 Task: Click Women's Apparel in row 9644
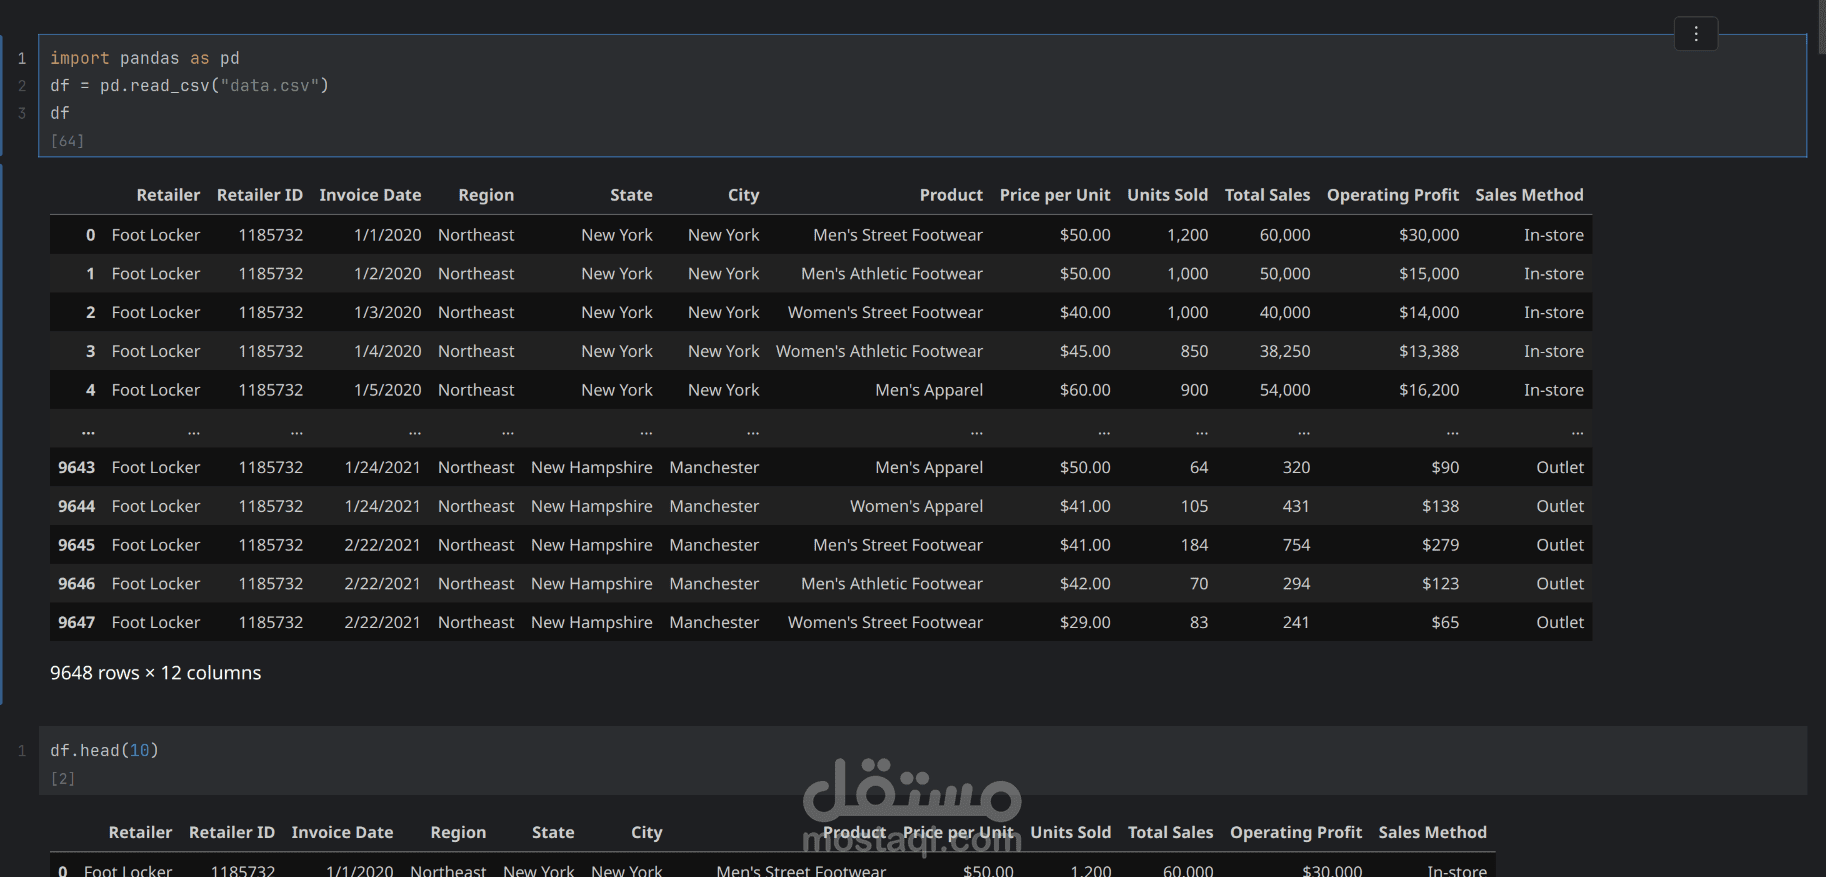pos(916,507)
